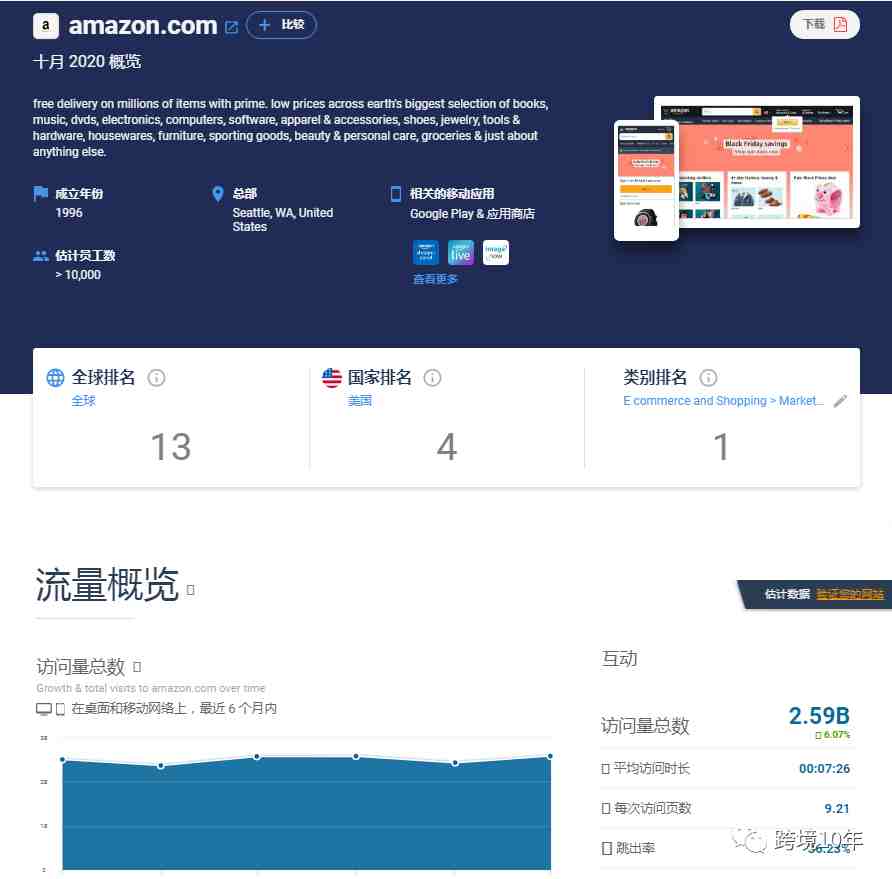Image resolution: width=892 pixels, height=879 pixels.
Task: Click average visit duration 00:07:26
Action: tap(824, 769)
